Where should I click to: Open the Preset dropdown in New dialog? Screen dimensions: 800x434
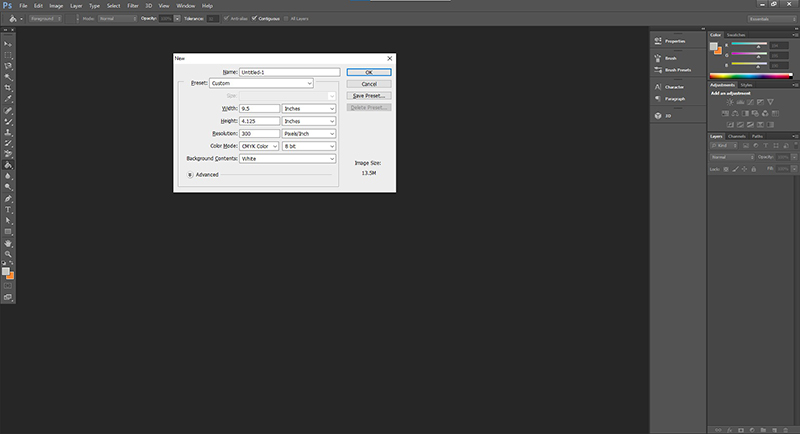[x=276, y=83]
